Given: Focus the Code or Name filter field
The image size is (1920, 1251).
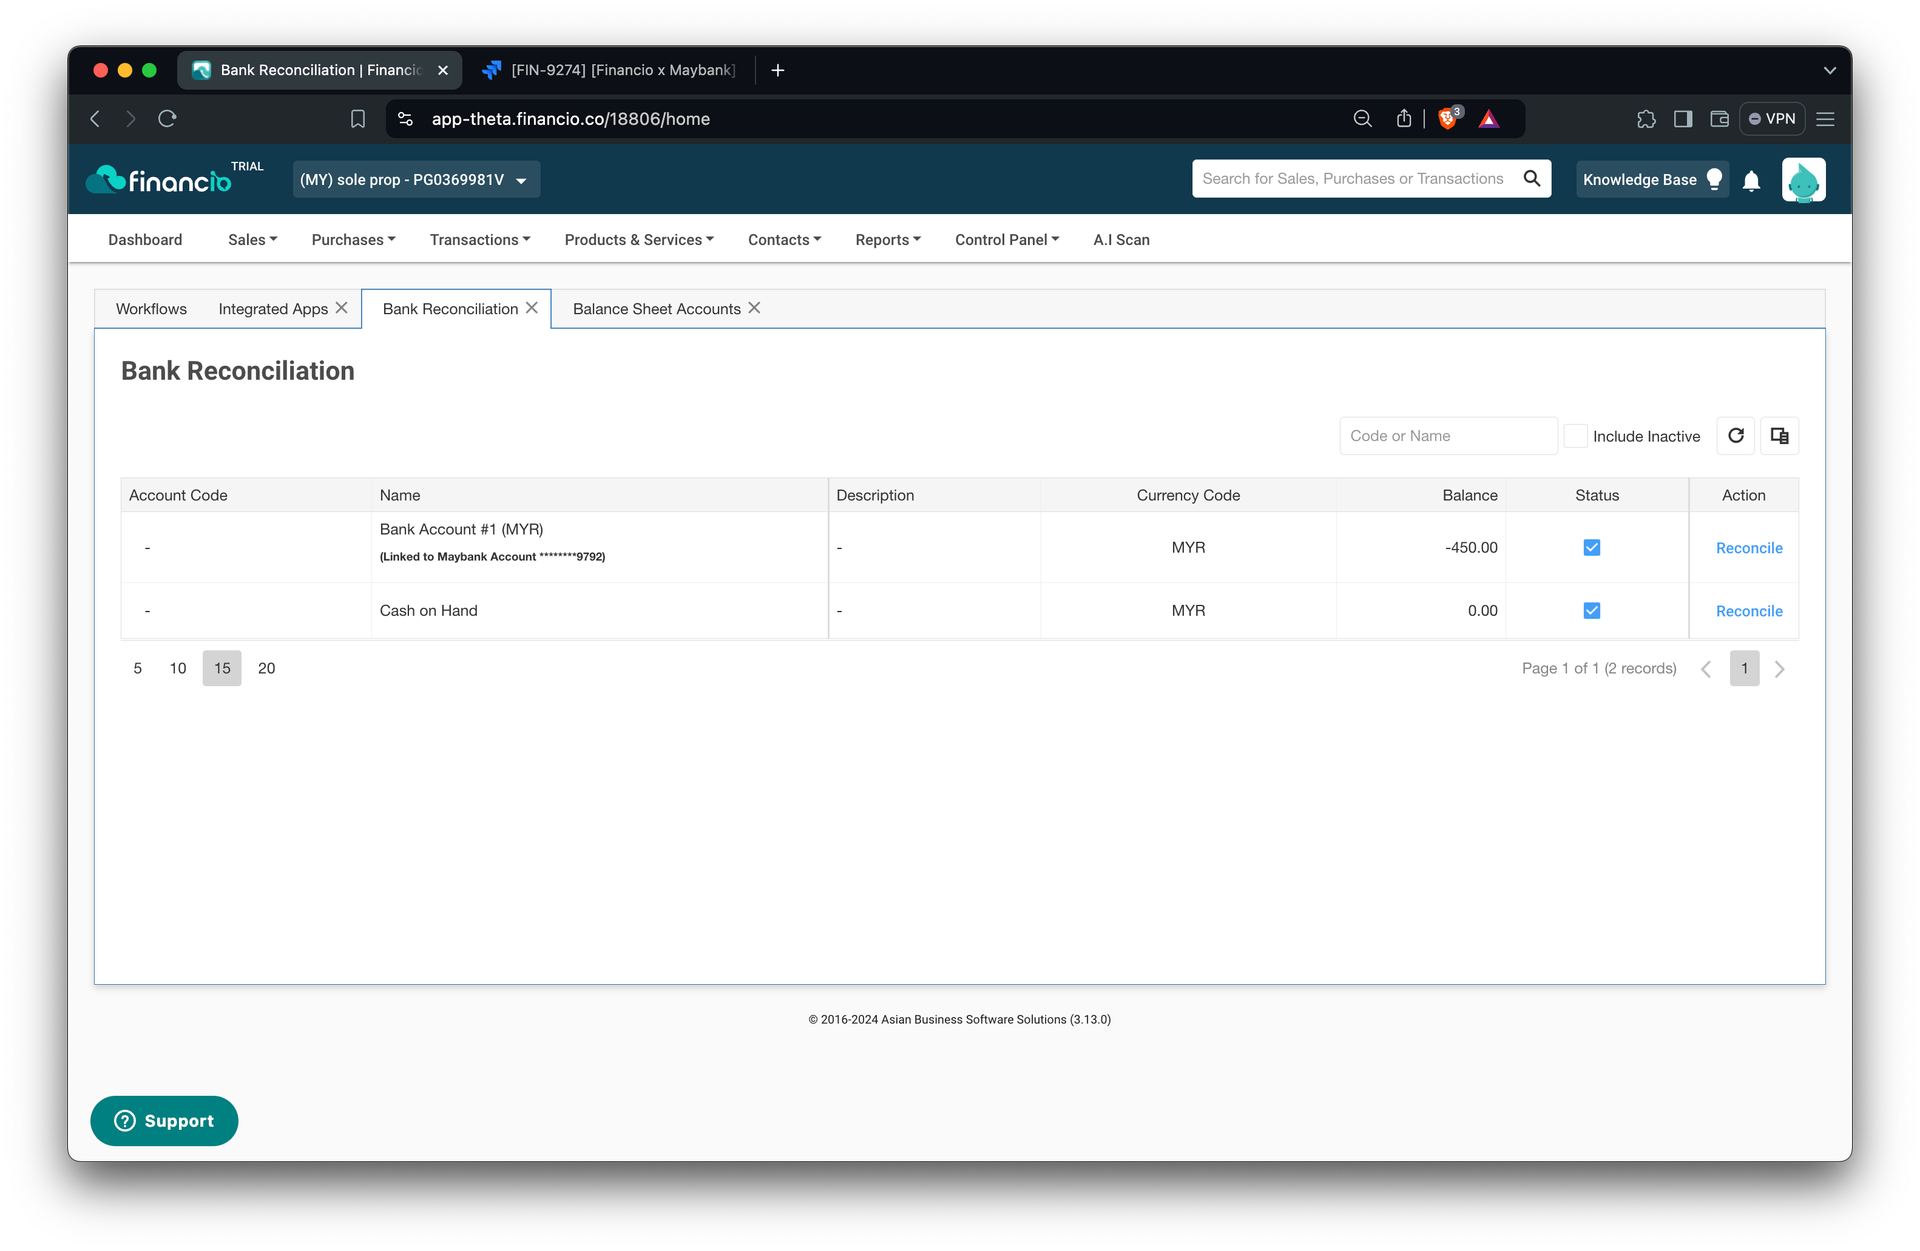Looking at the screenshot, I should pos(1448,436).
